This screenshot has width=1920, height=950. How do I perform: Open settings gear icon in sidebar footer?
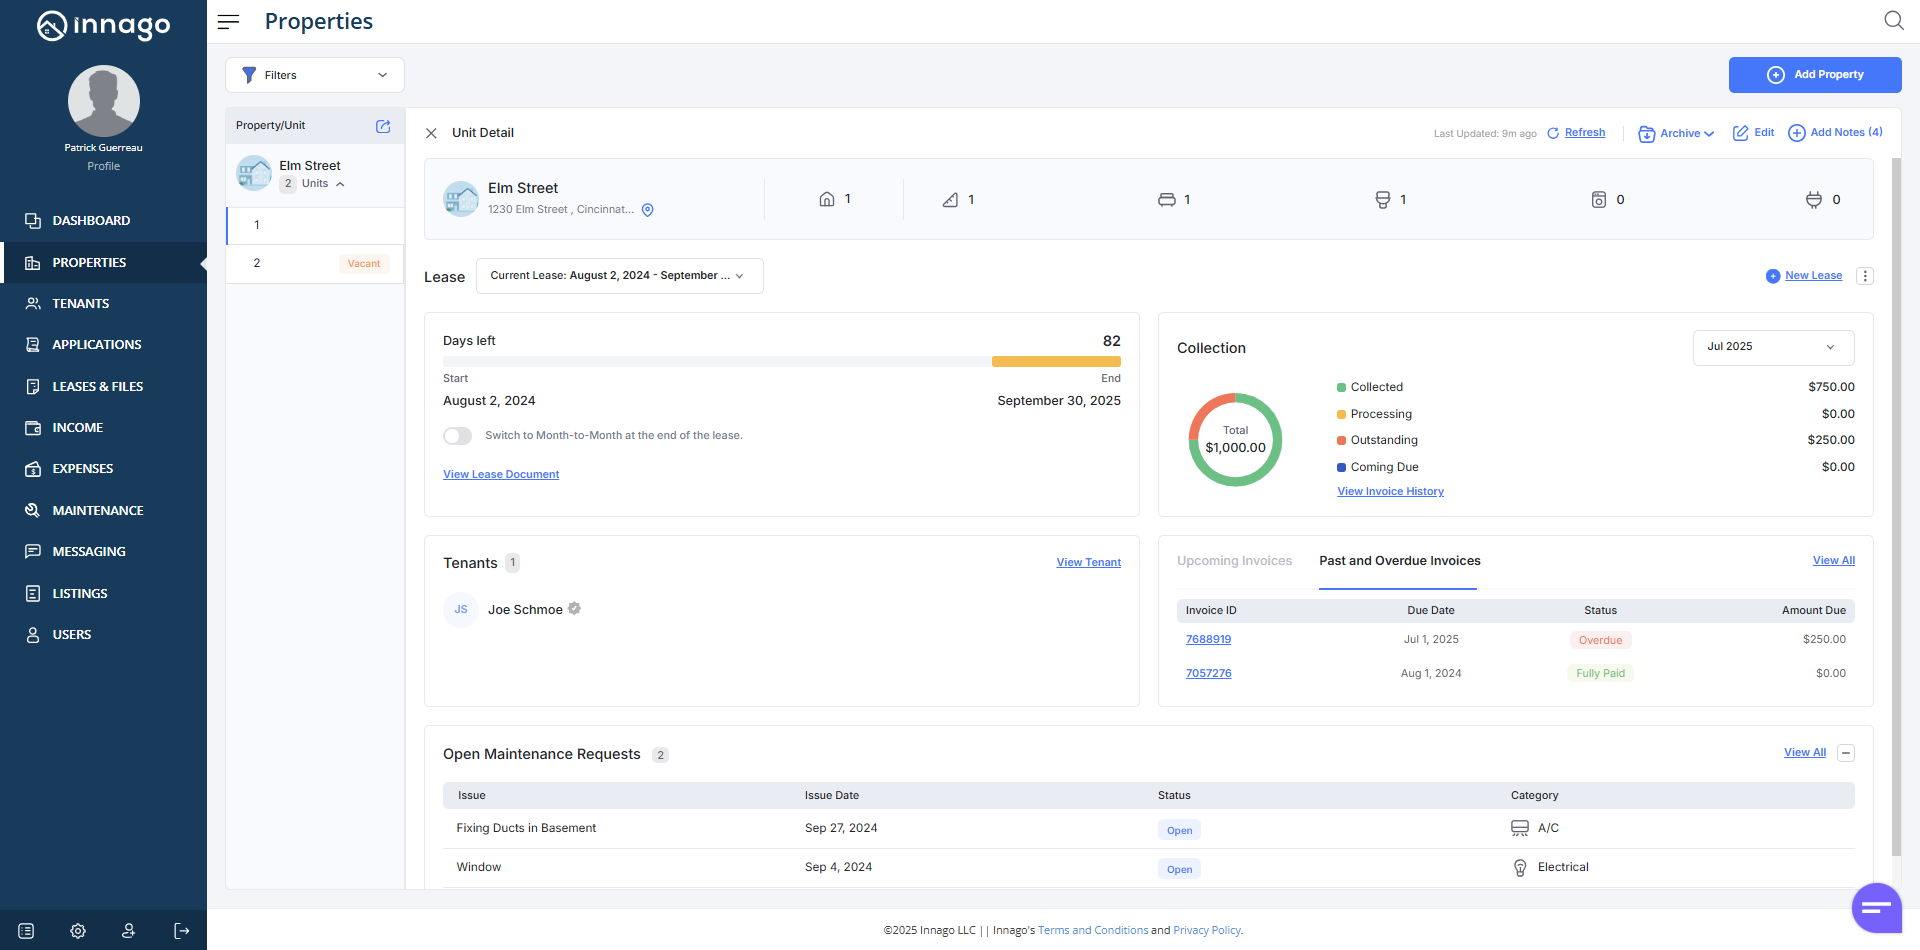78,931
